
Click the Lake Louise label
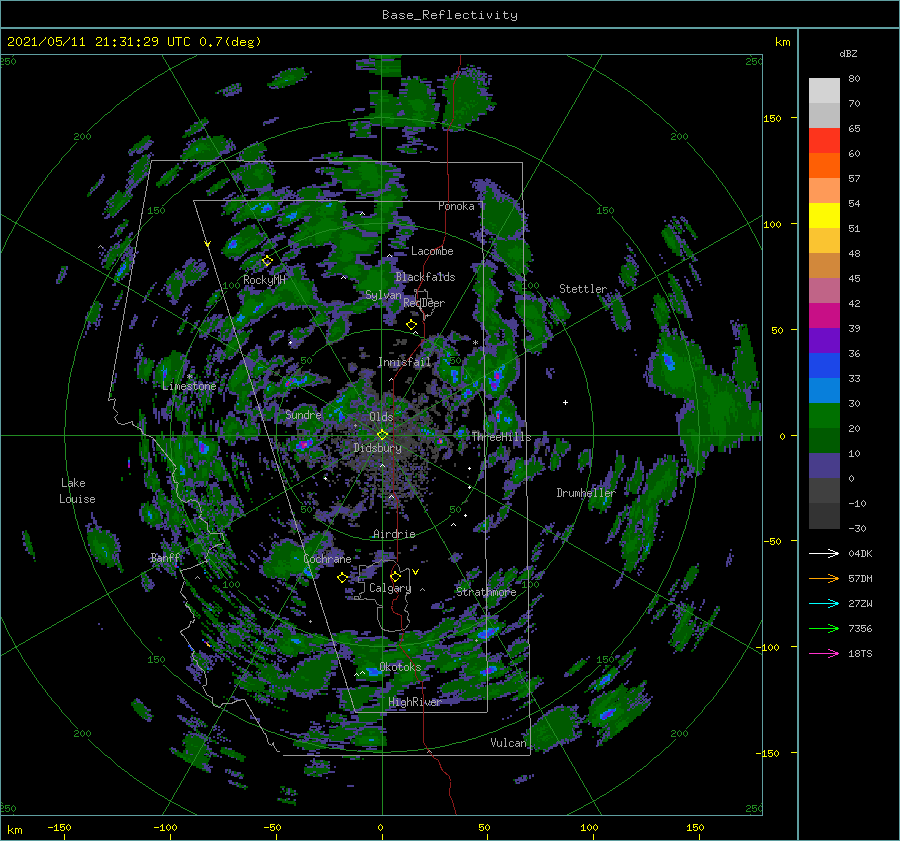tap(77, 491)
